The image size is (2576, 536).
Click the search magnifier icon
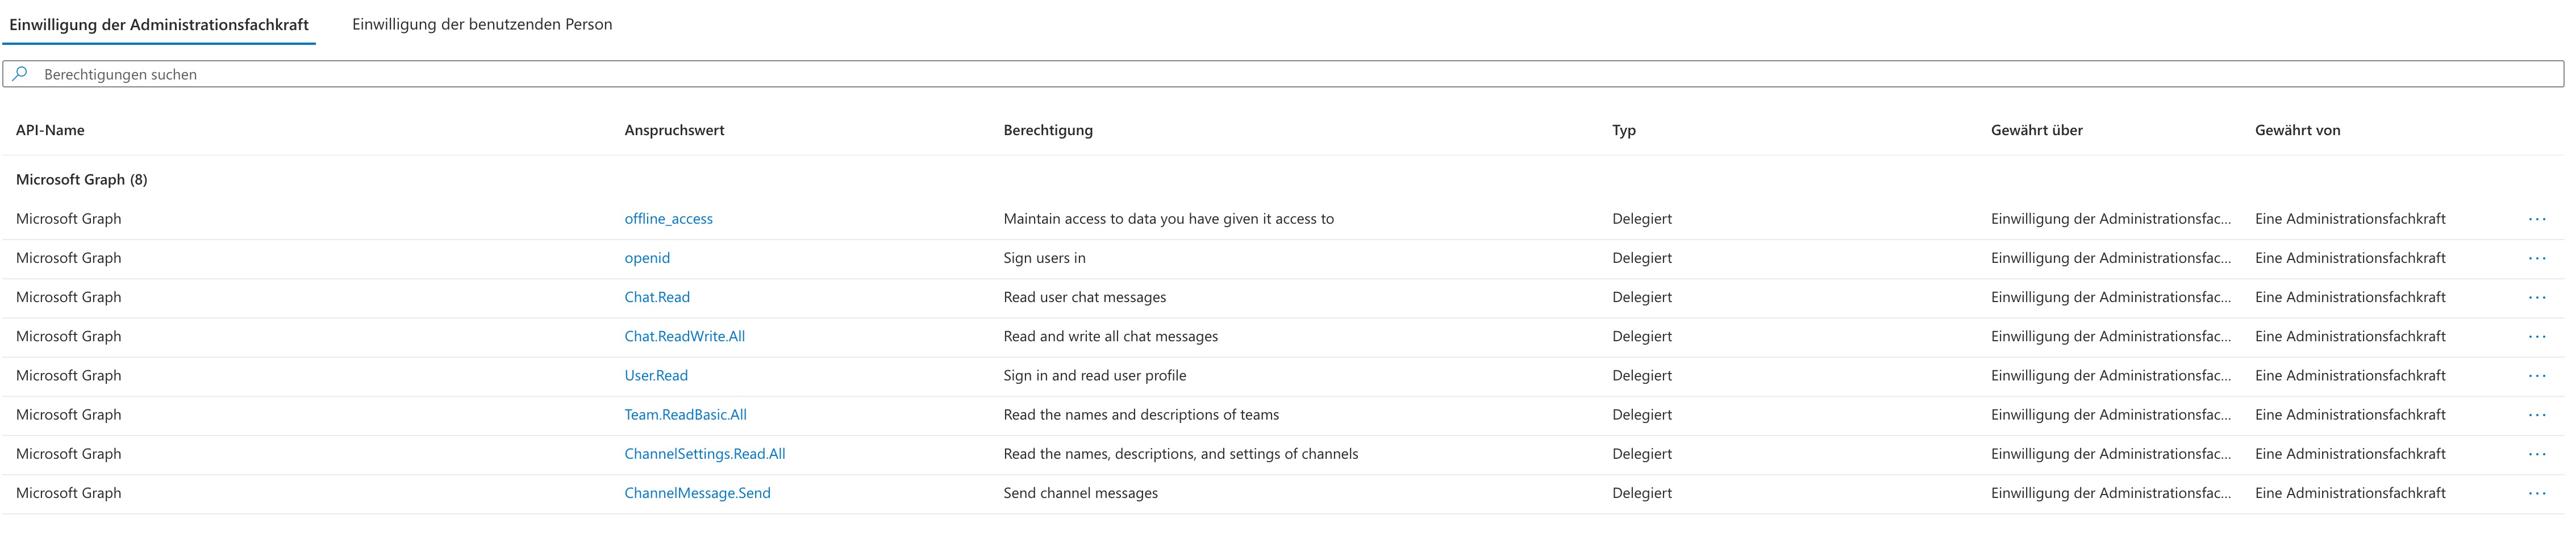[20, 74]
